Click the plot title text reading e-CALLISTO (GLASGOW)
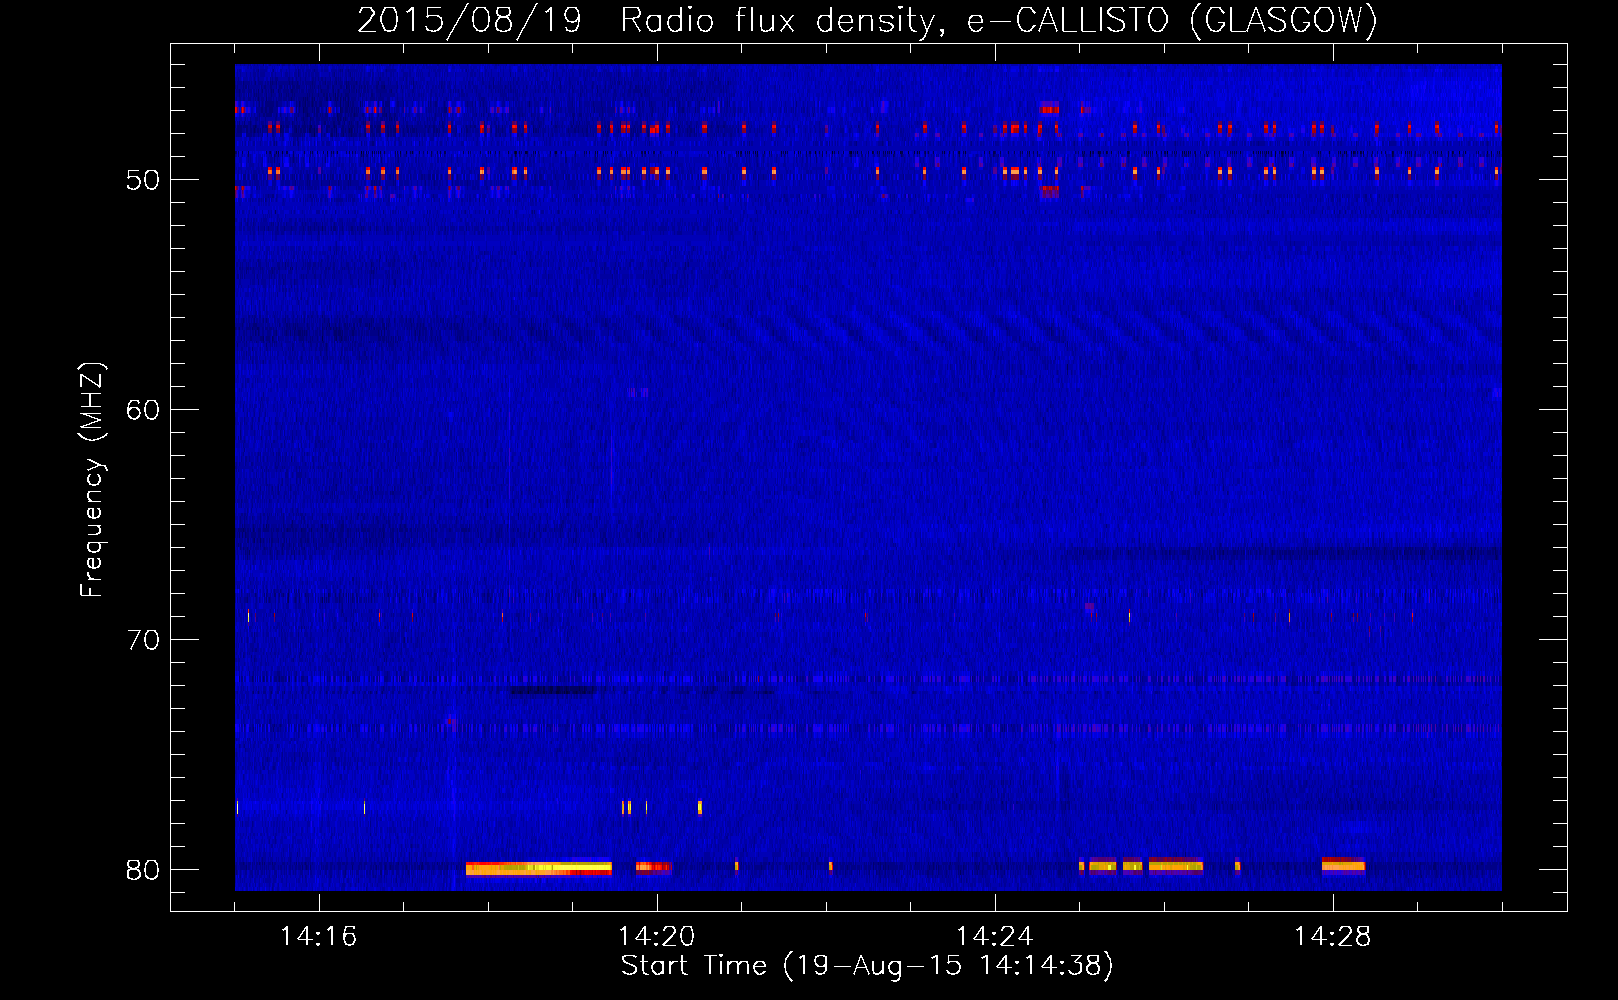 pyautogui.click(x=1172, y=21)
